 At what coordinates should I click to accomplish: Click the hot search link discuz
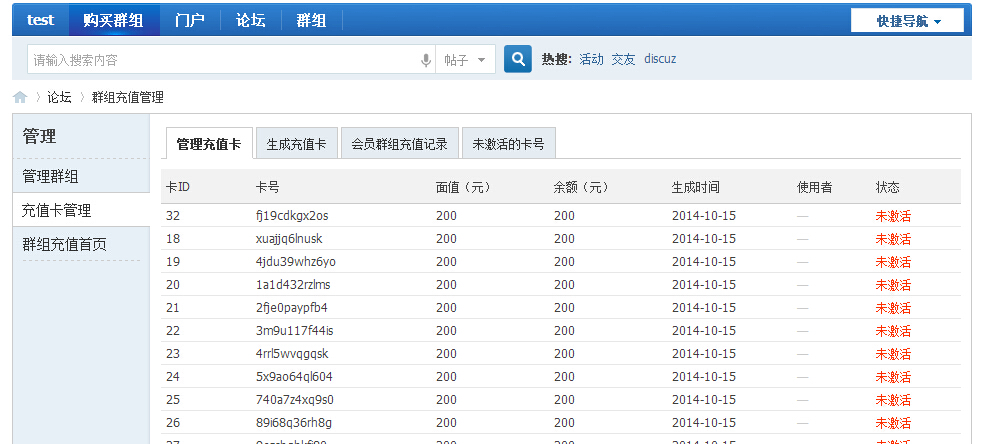coord(660,59)
